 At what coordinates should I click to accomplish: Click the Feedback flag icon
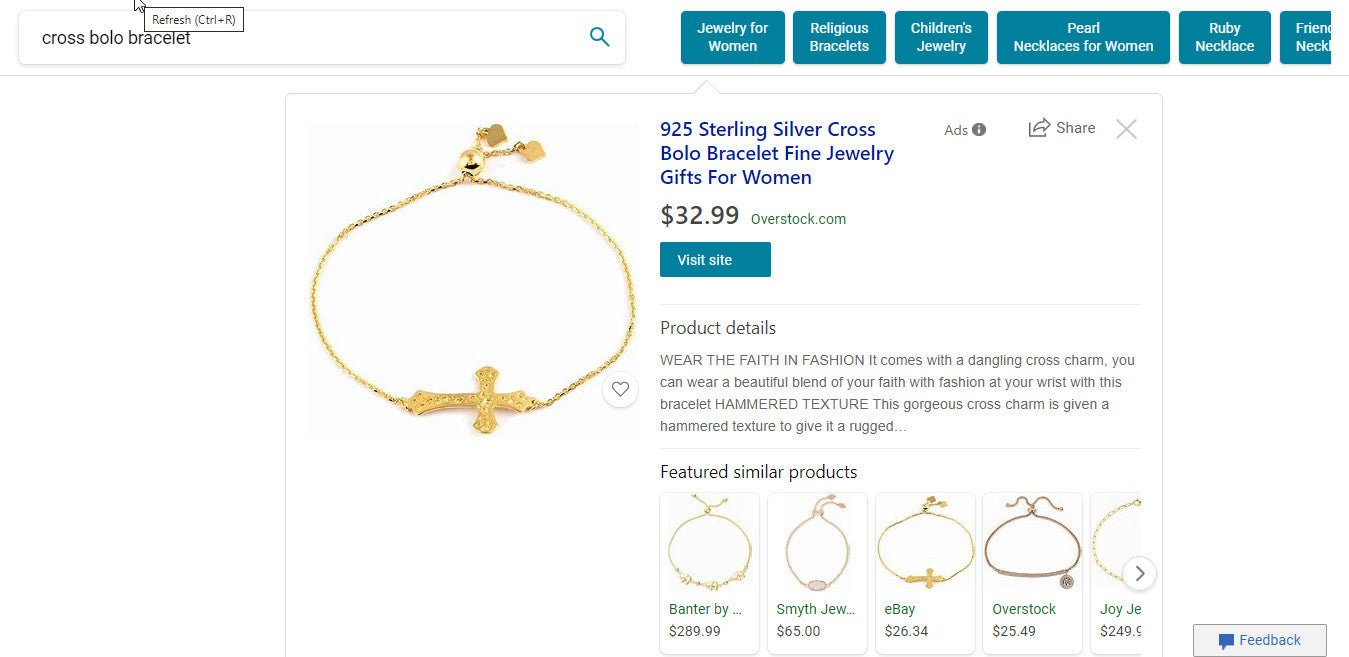point(1227,641)
